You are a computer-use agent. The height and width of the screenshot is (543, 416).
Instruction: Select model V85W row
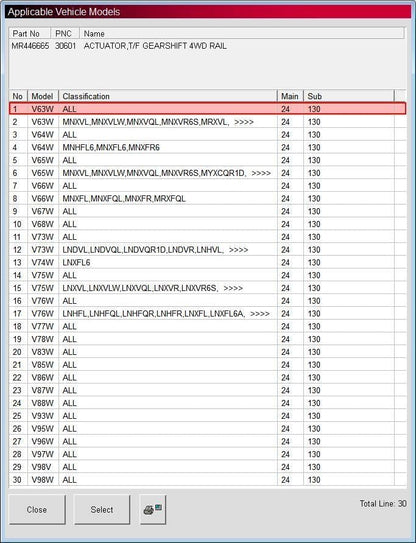[207, 365]
